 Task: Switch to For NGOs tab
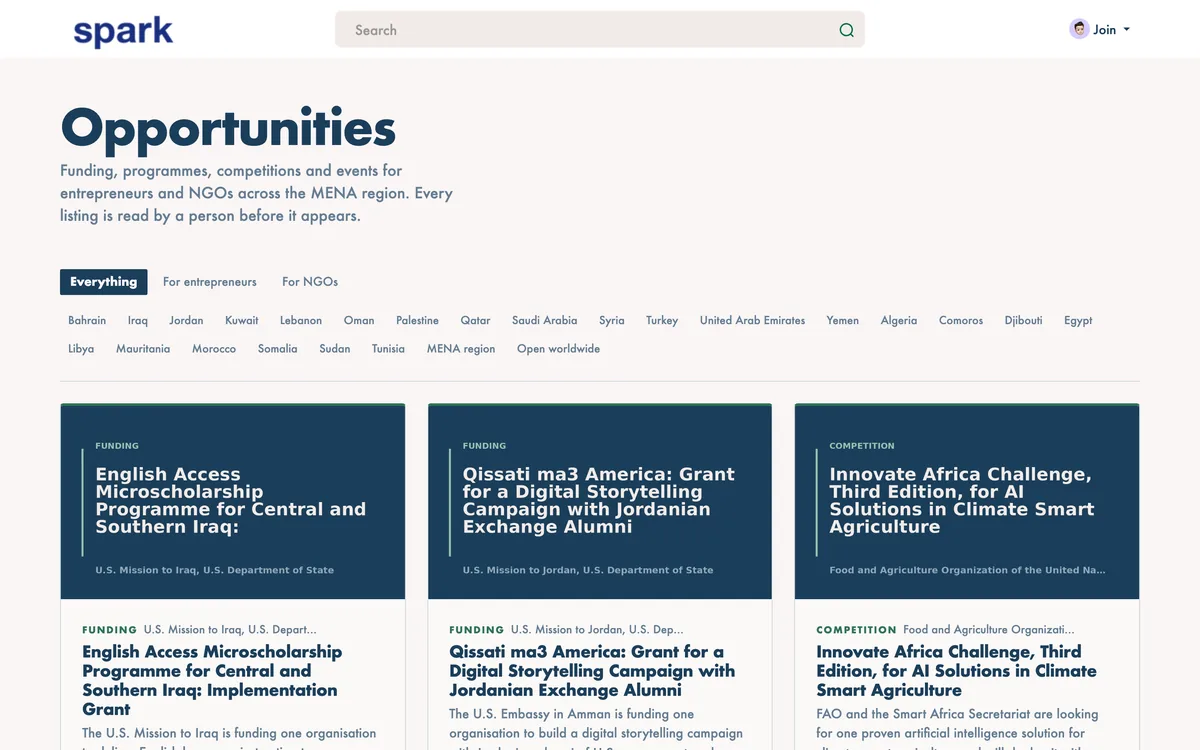tap(310, 282)
